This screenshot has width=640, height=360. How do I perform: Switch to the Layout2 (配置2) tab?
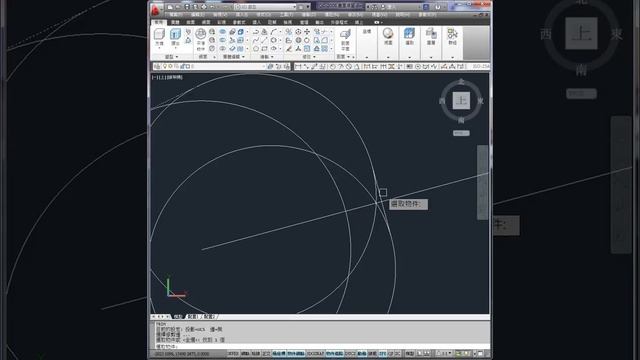point(209,317)
